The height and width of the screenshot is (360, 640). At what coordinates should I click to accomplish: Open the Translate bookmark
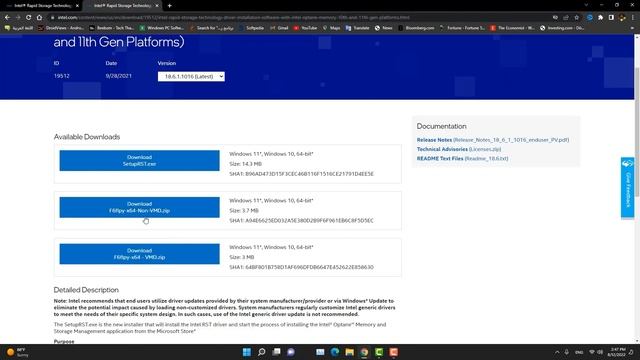point(357,28)
